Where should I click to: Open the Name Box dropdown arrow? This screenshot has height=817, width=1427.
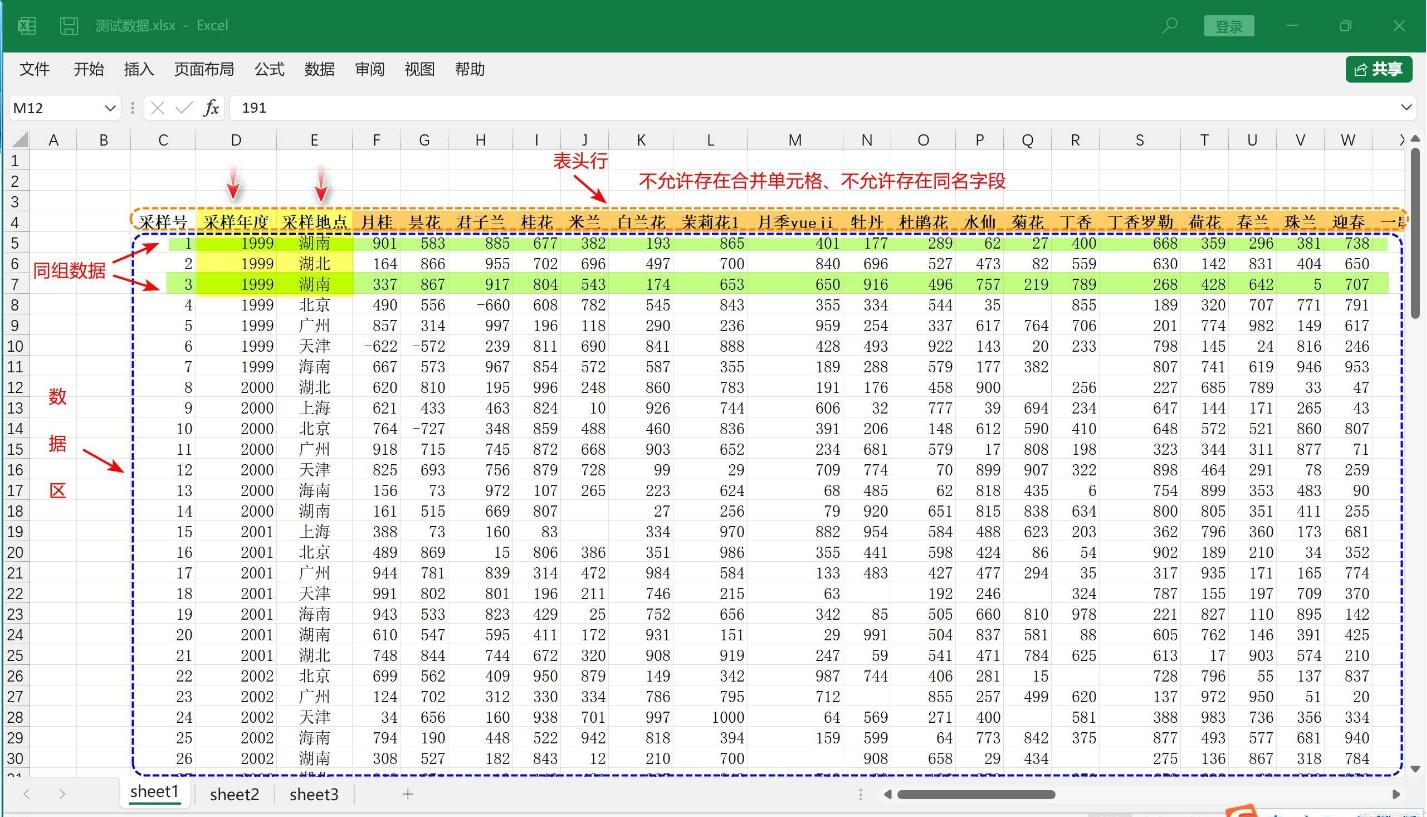click(x=110, y=108)
